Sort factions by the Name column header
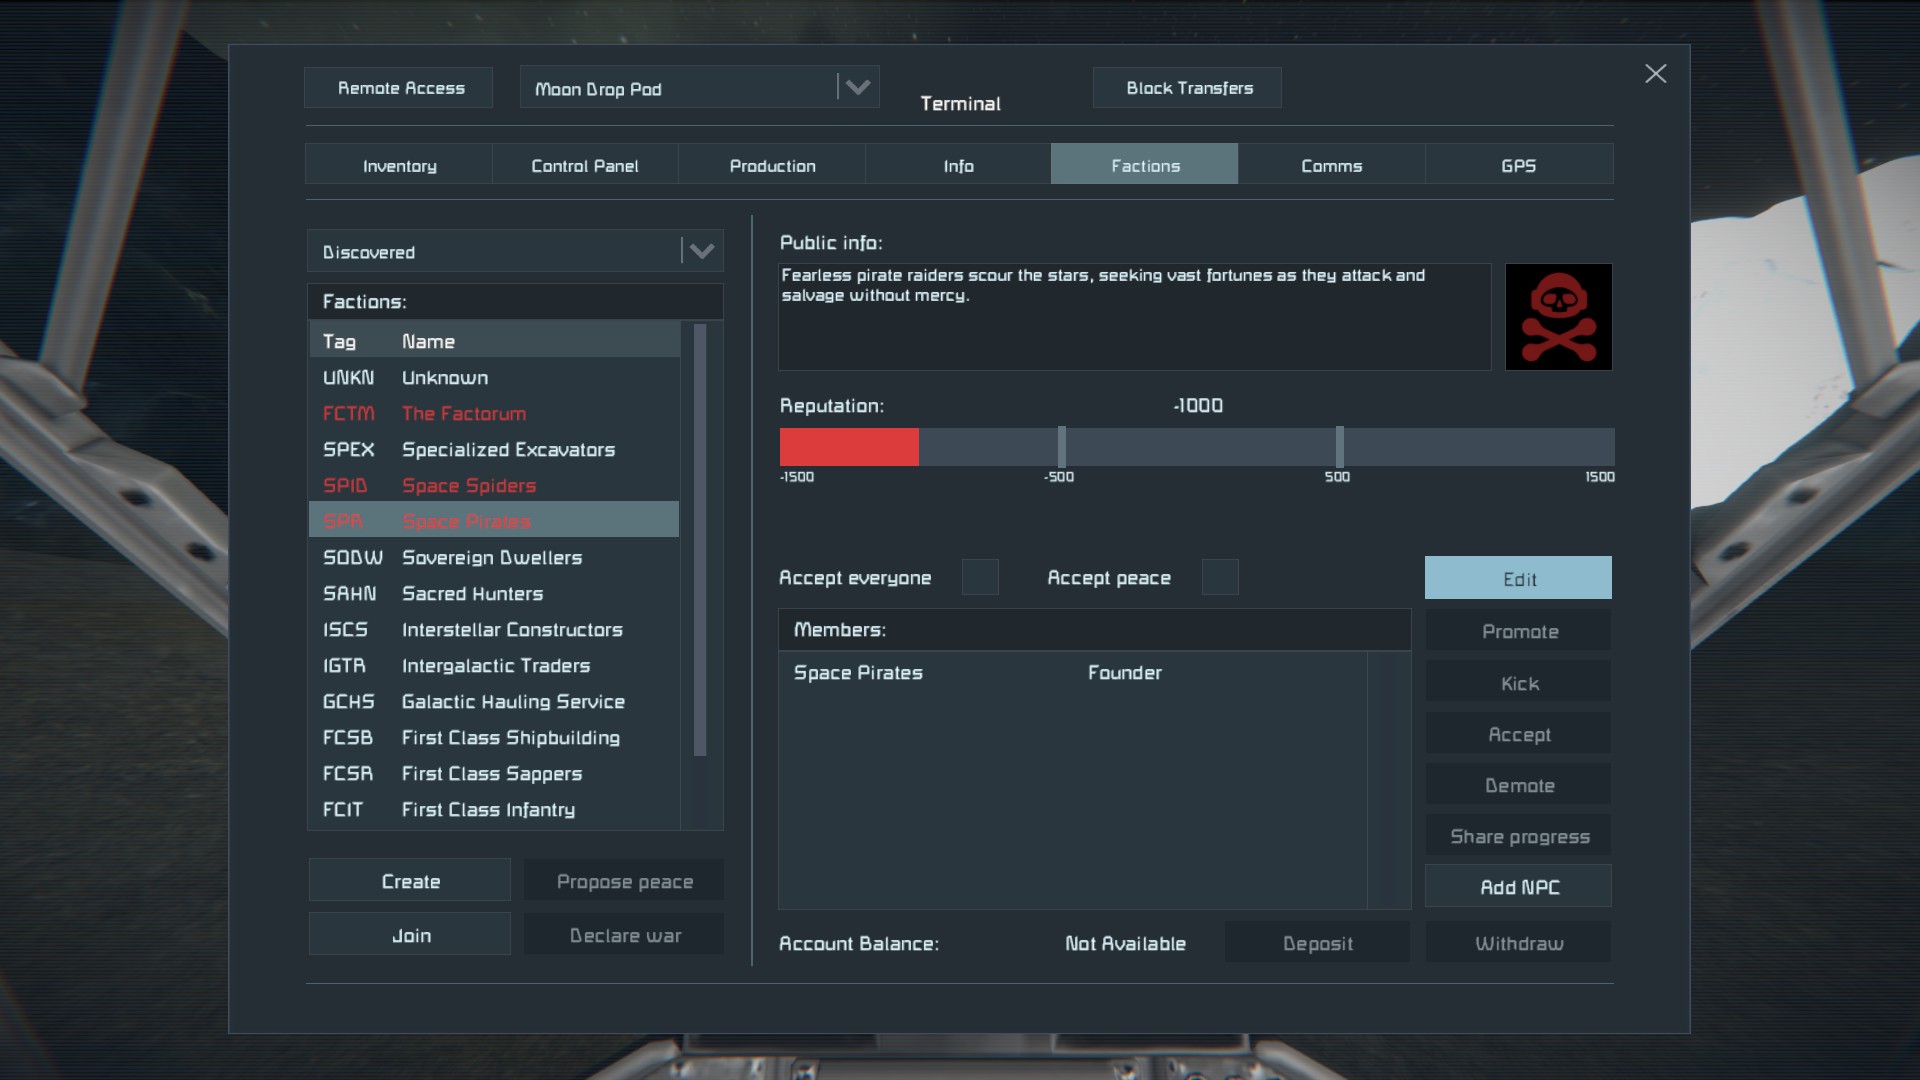The height and width of the screenshot is (1080, 1920). (x=428, y=341)
